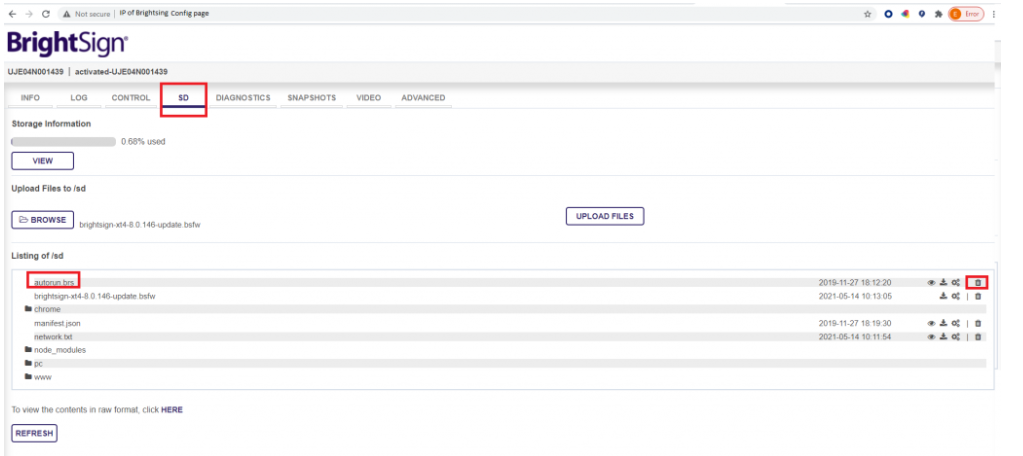Open gears icon for the .bsfw update file
Image resolution: width=1023 pixels, height=456 pixels.
pos(955,296)
